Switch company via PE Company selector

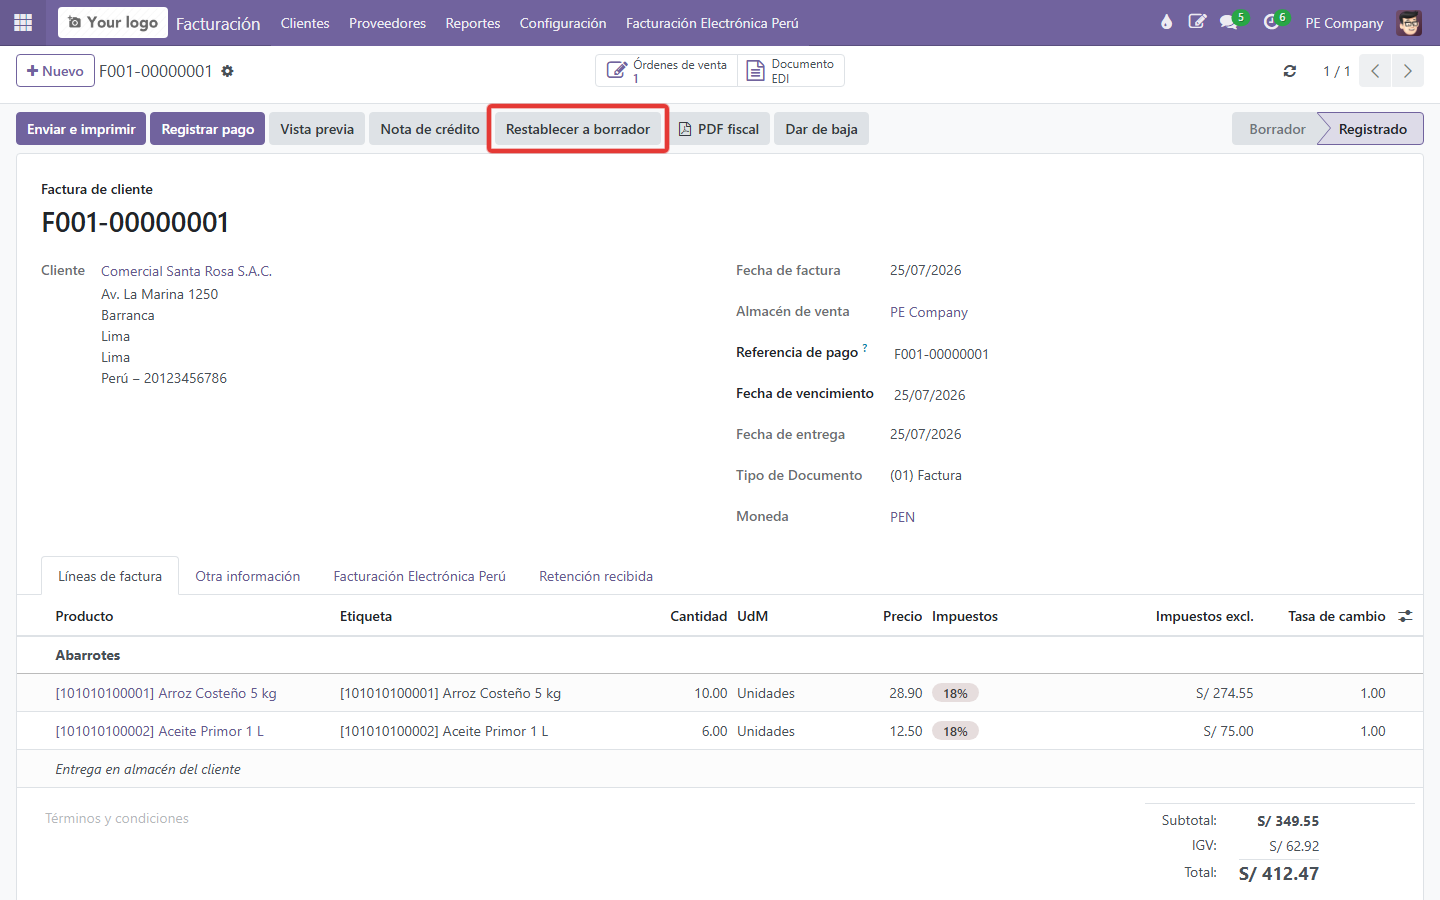click(1344, 23)
